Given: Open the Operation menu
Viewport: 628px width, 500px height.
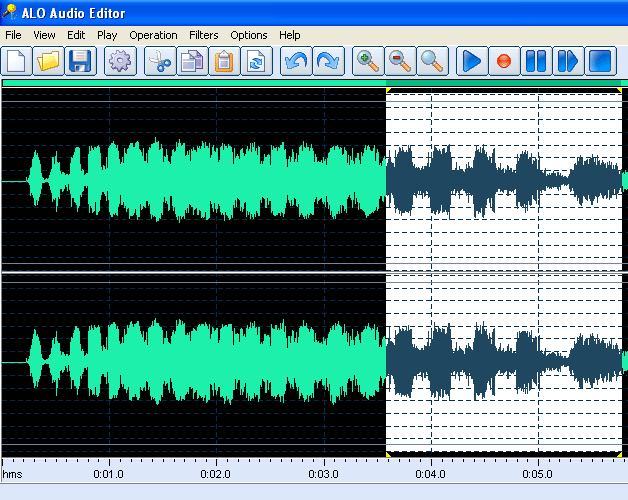Looking at the screenshot, I should coord(153,35).
